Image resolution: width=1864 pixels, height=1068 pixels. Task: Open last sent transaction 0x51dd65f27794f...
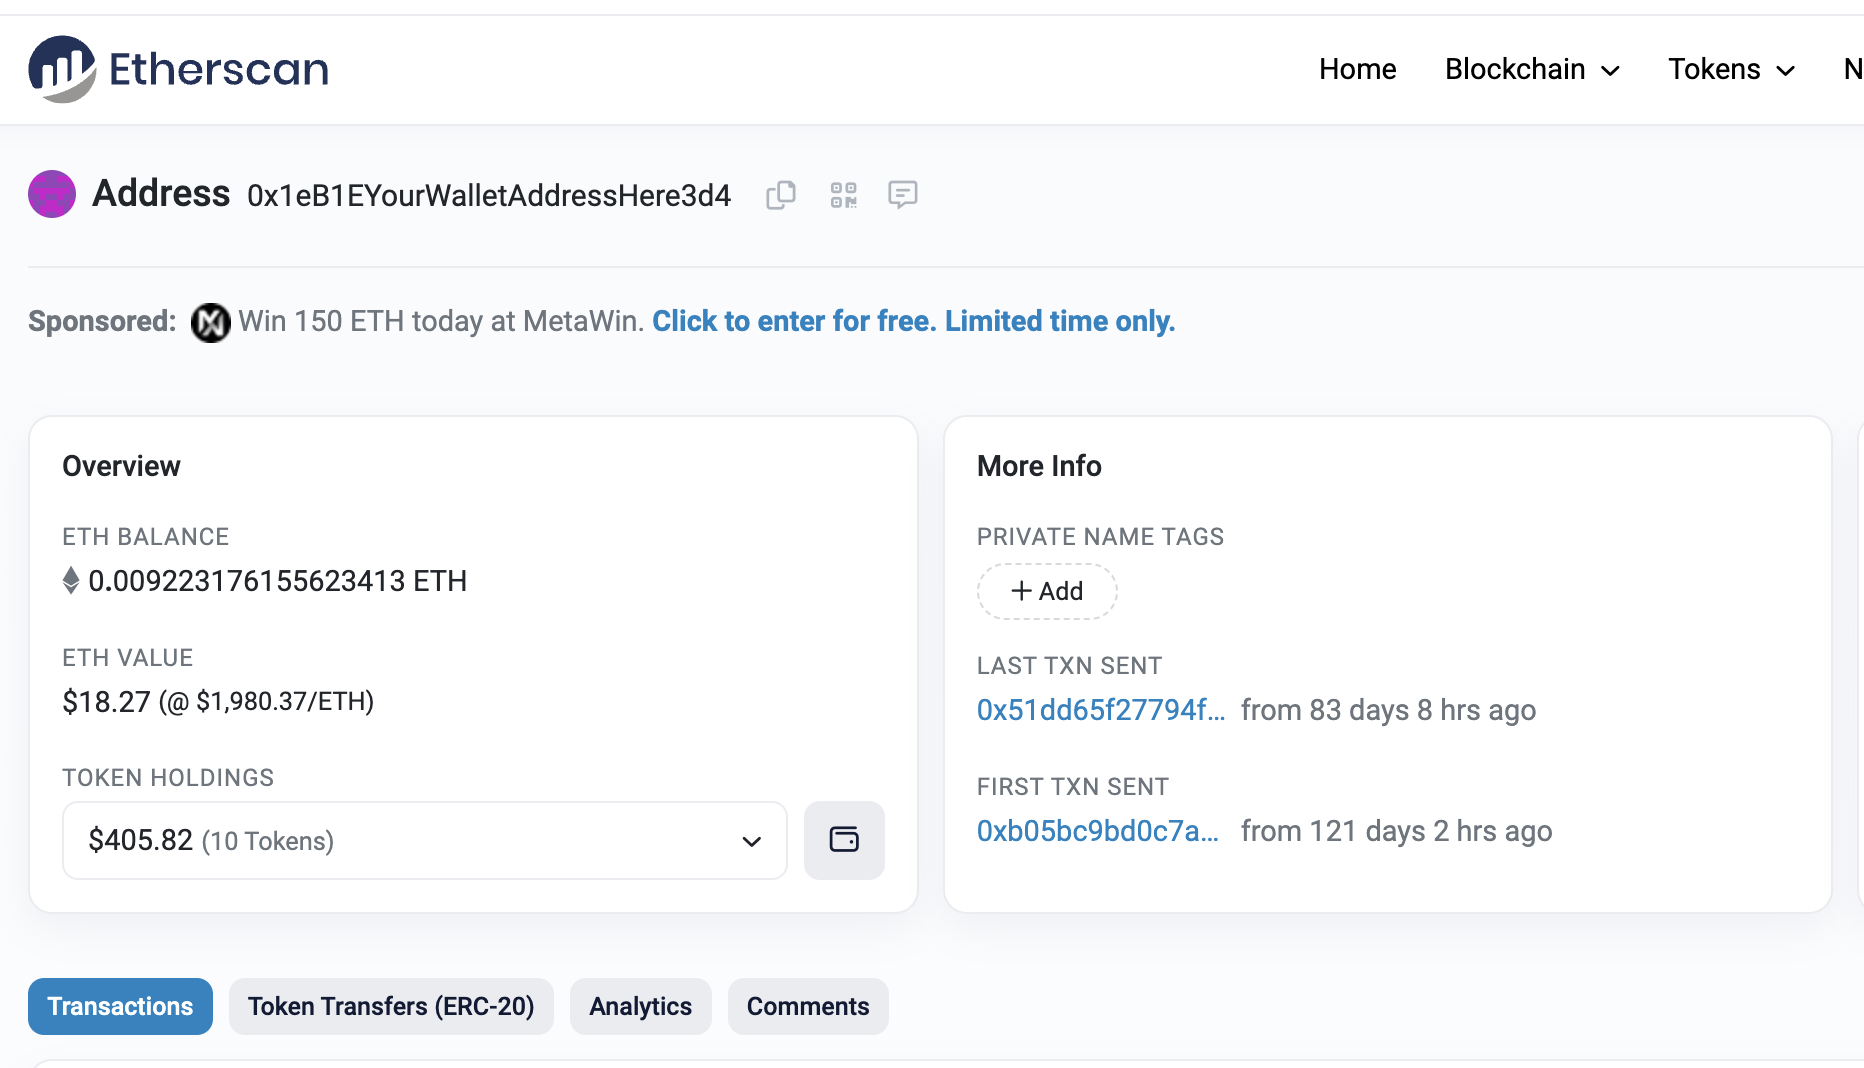pyautogui.click(x=1101, y=710)
